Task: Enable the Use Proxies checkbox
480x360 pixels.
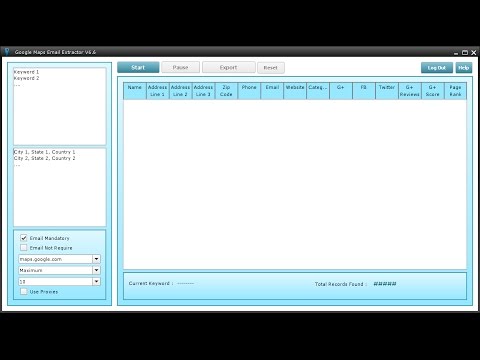Action: pyautogui.click(x=24, y=291)
